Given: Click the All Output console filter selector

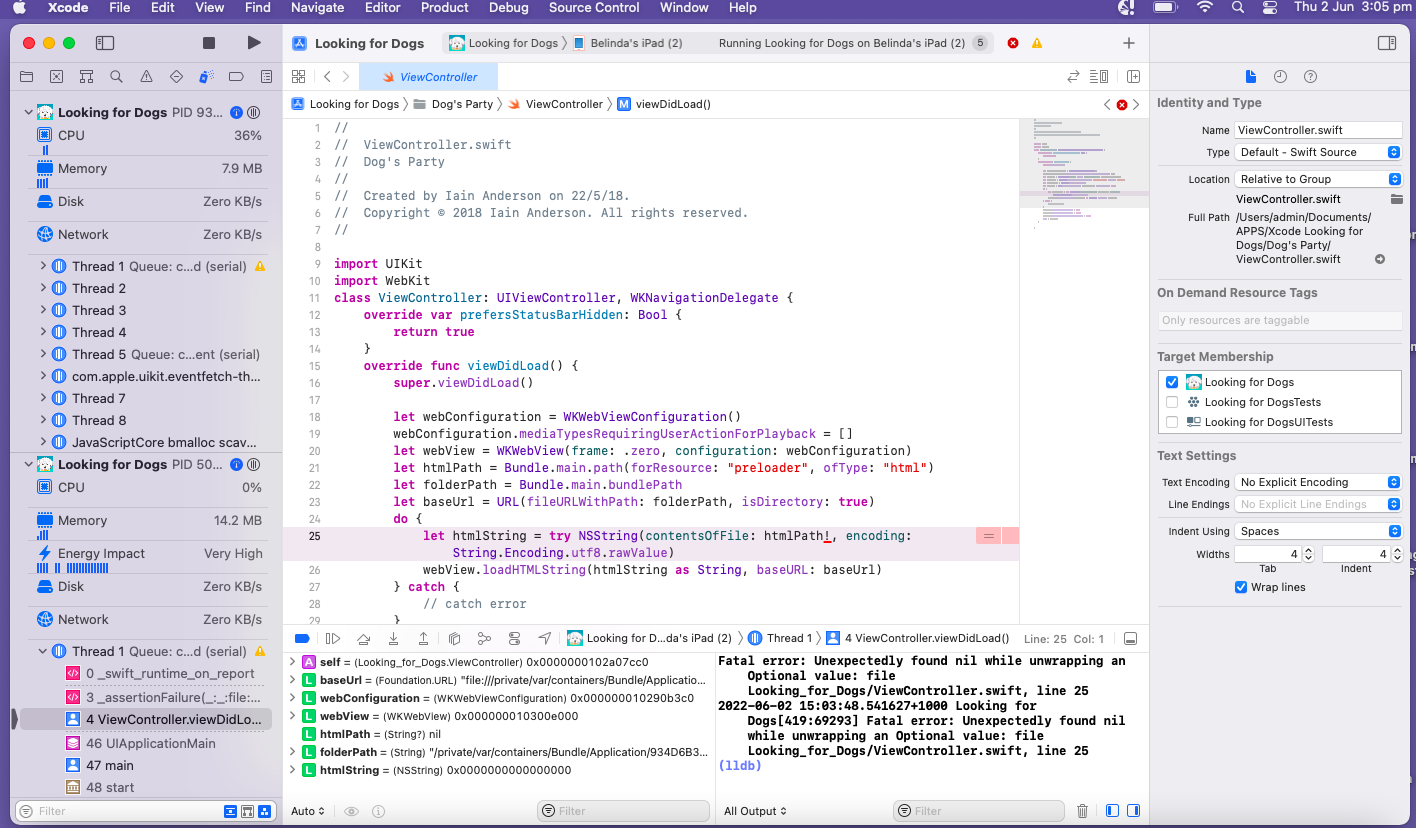Looking at the screenshot, I should pos(755,811).
